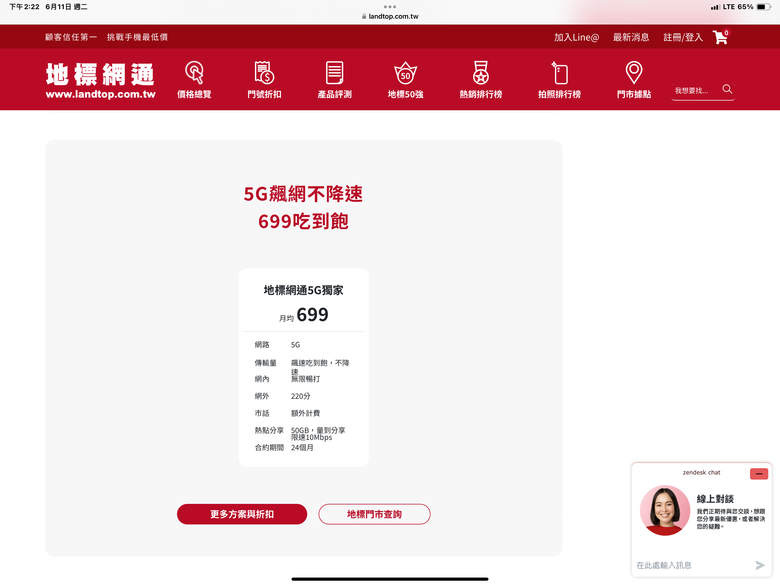Click the chat agent avatar photo

click(665, 510)
